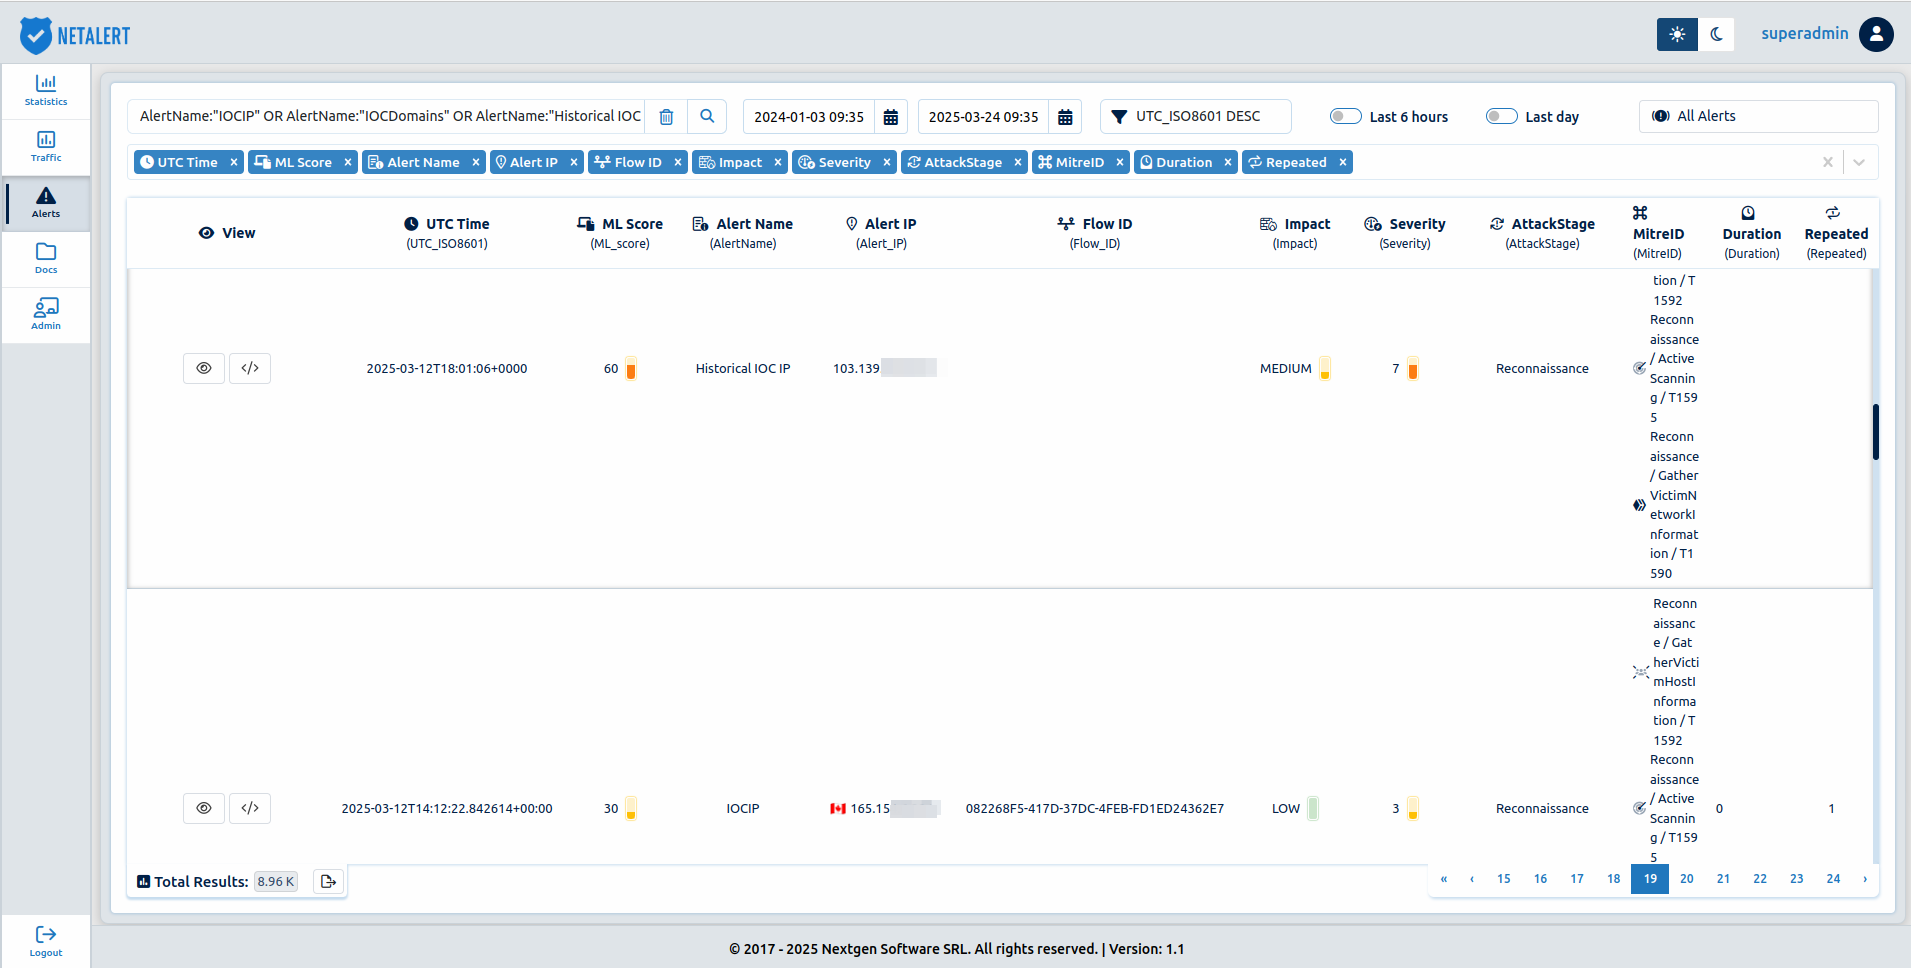The image size is (1911, 968).
Task: Open the All Alerts filter dropdown
Action: tap(1758, 116)
